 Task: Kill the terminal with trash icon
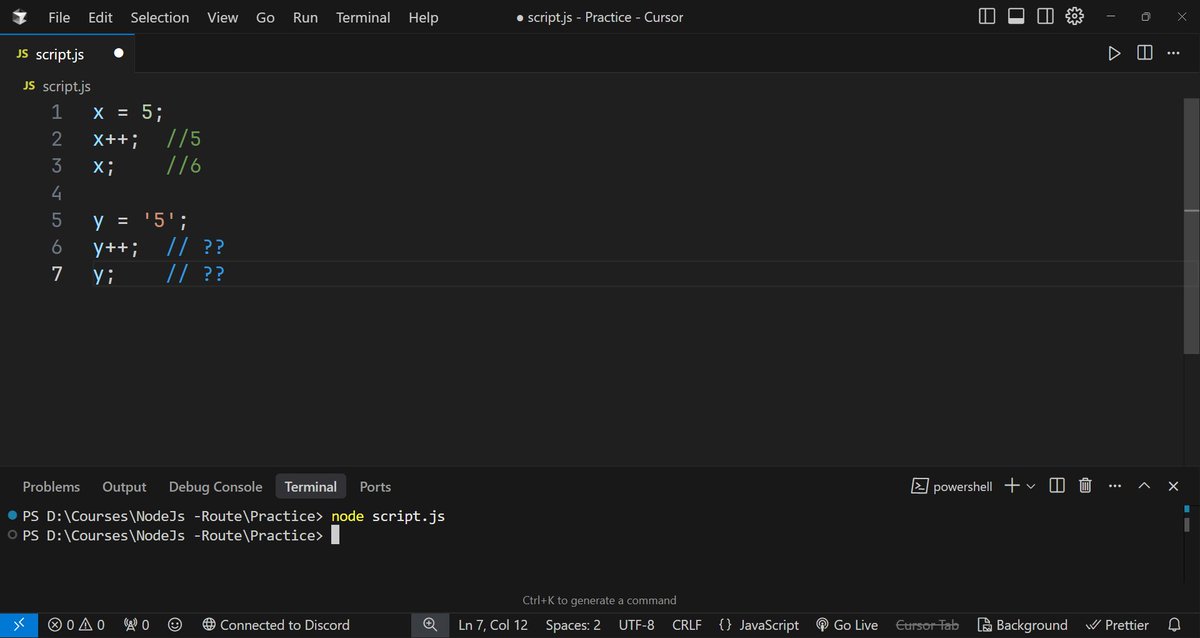click(x=1086, y=486)
